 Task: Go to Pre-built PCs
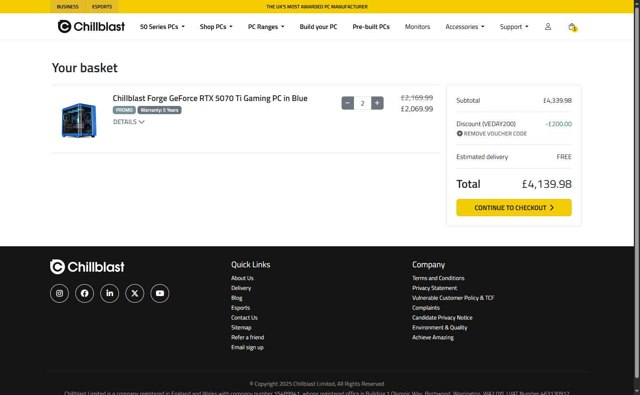(x=371, y=27)
